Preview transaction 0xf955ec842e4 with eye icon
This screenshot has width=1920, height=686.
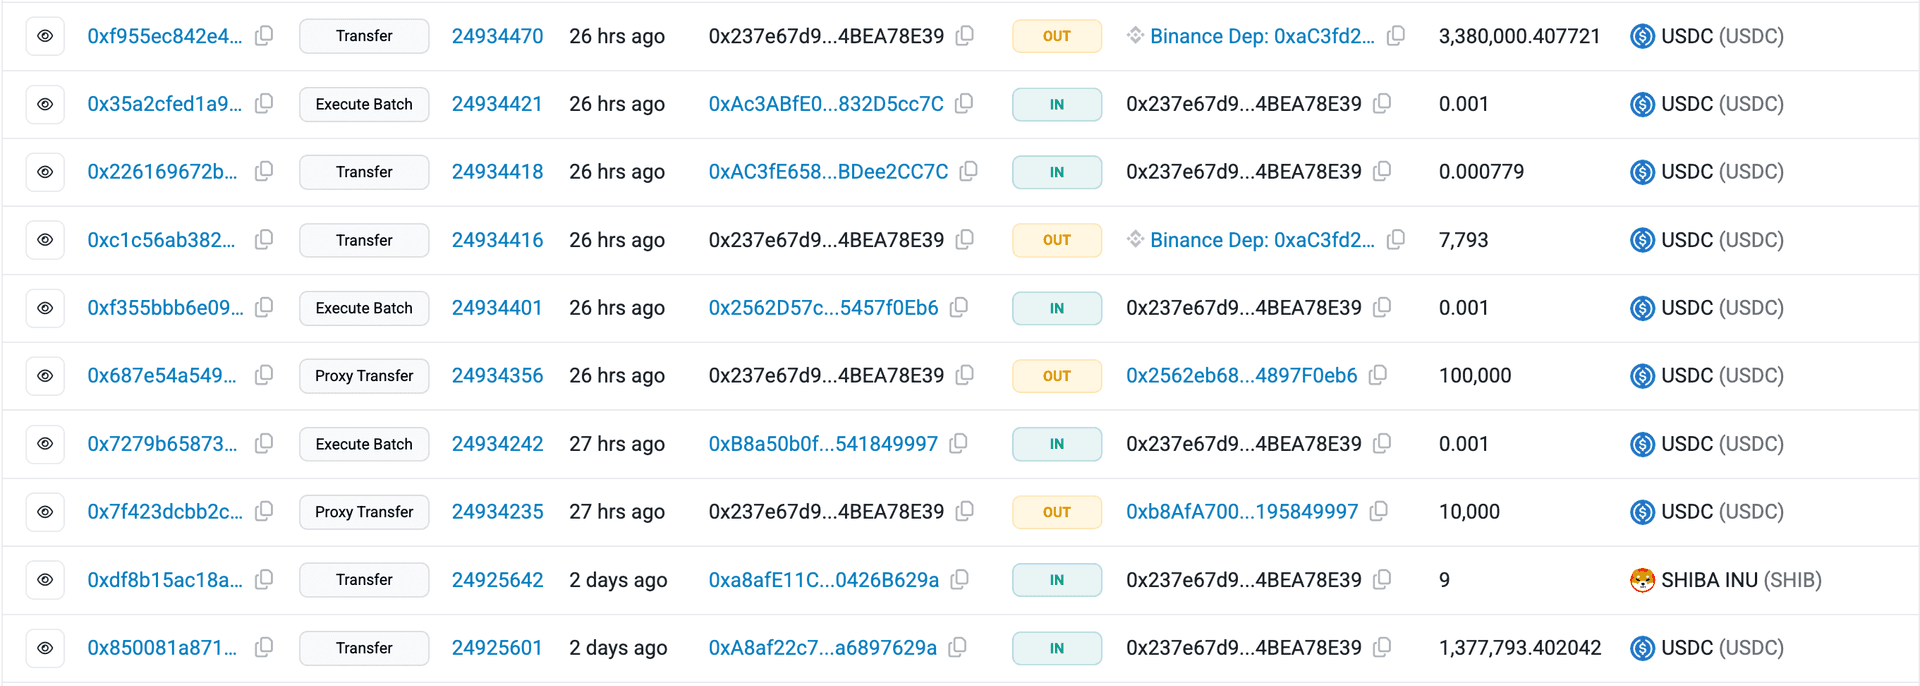pos(45,36)
